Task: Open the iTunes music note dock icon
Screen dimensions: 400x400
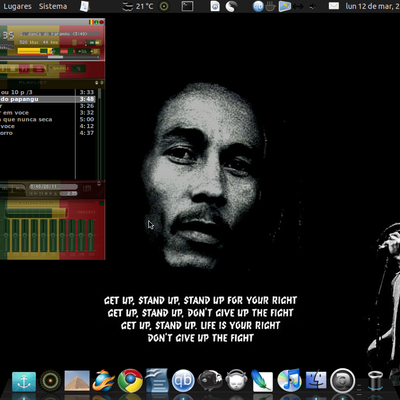Action: point(289,380)
